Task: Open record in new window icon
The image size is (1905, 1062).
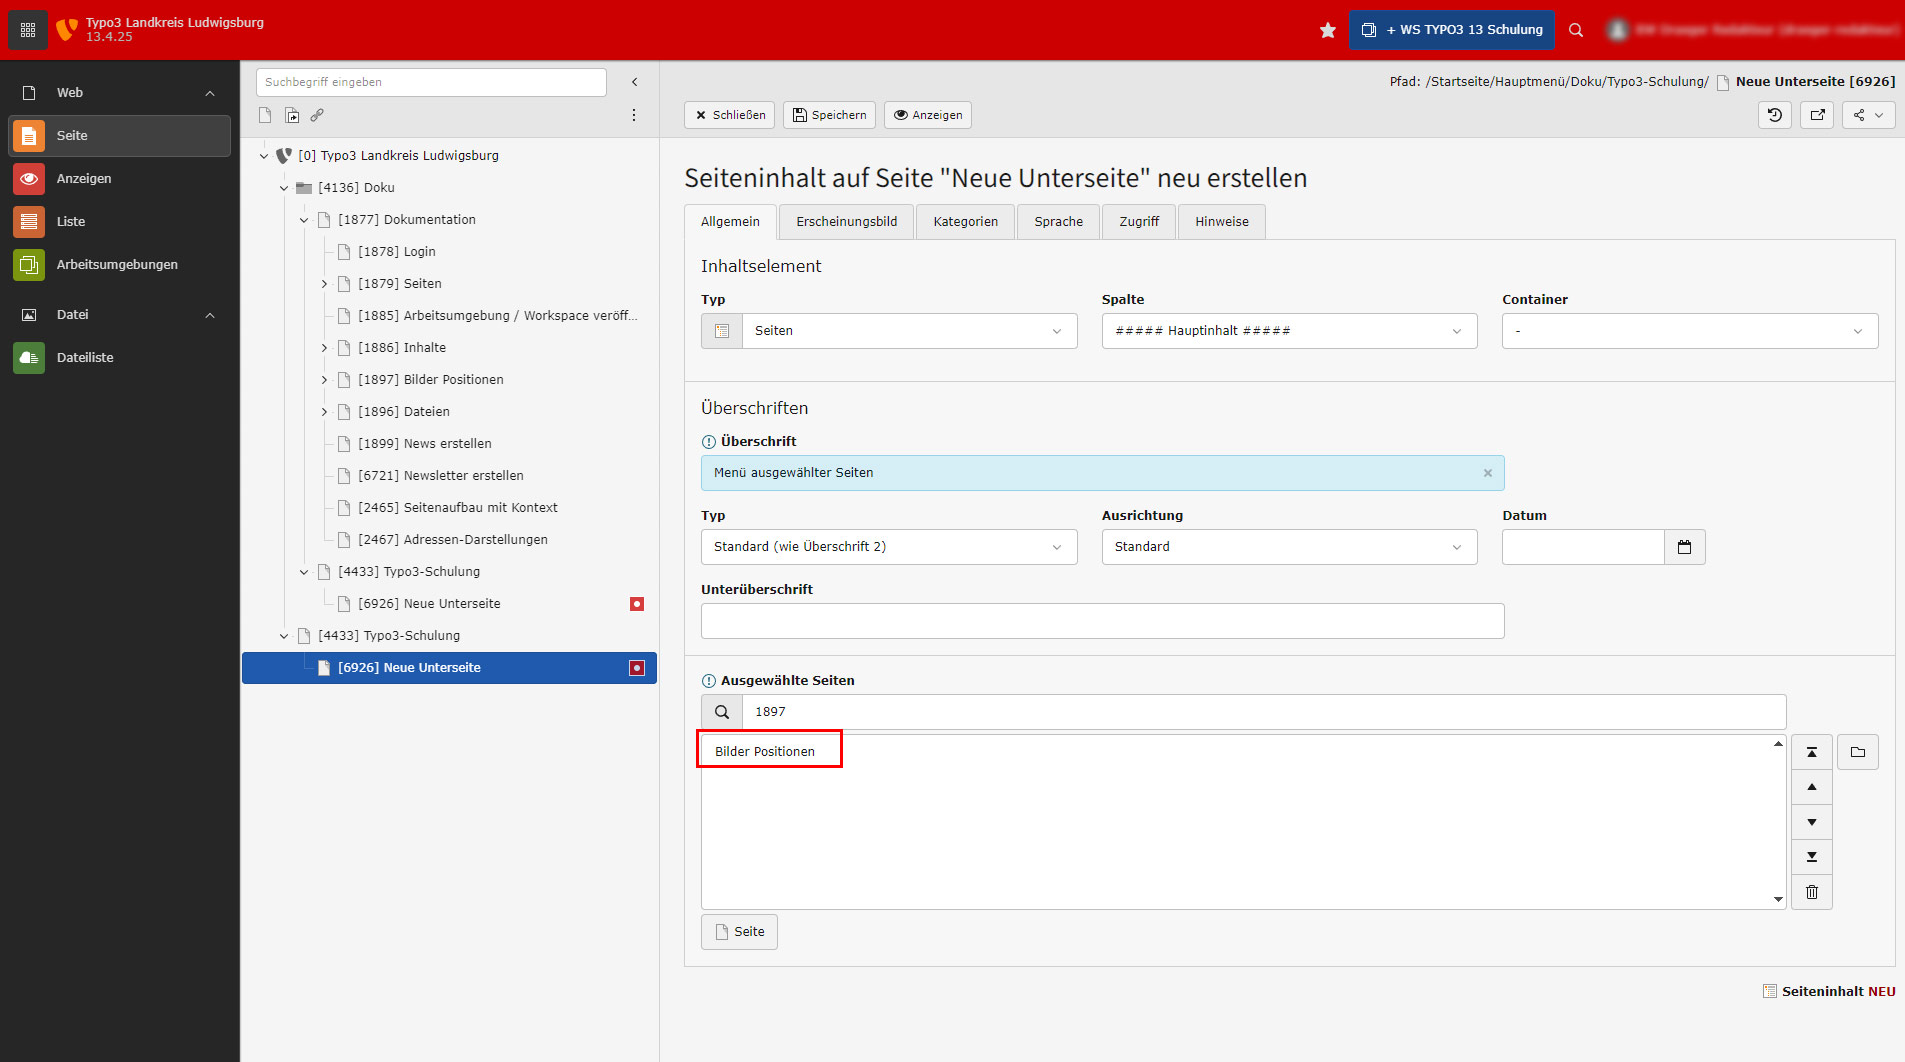Action: click(x=1817, y=115)
